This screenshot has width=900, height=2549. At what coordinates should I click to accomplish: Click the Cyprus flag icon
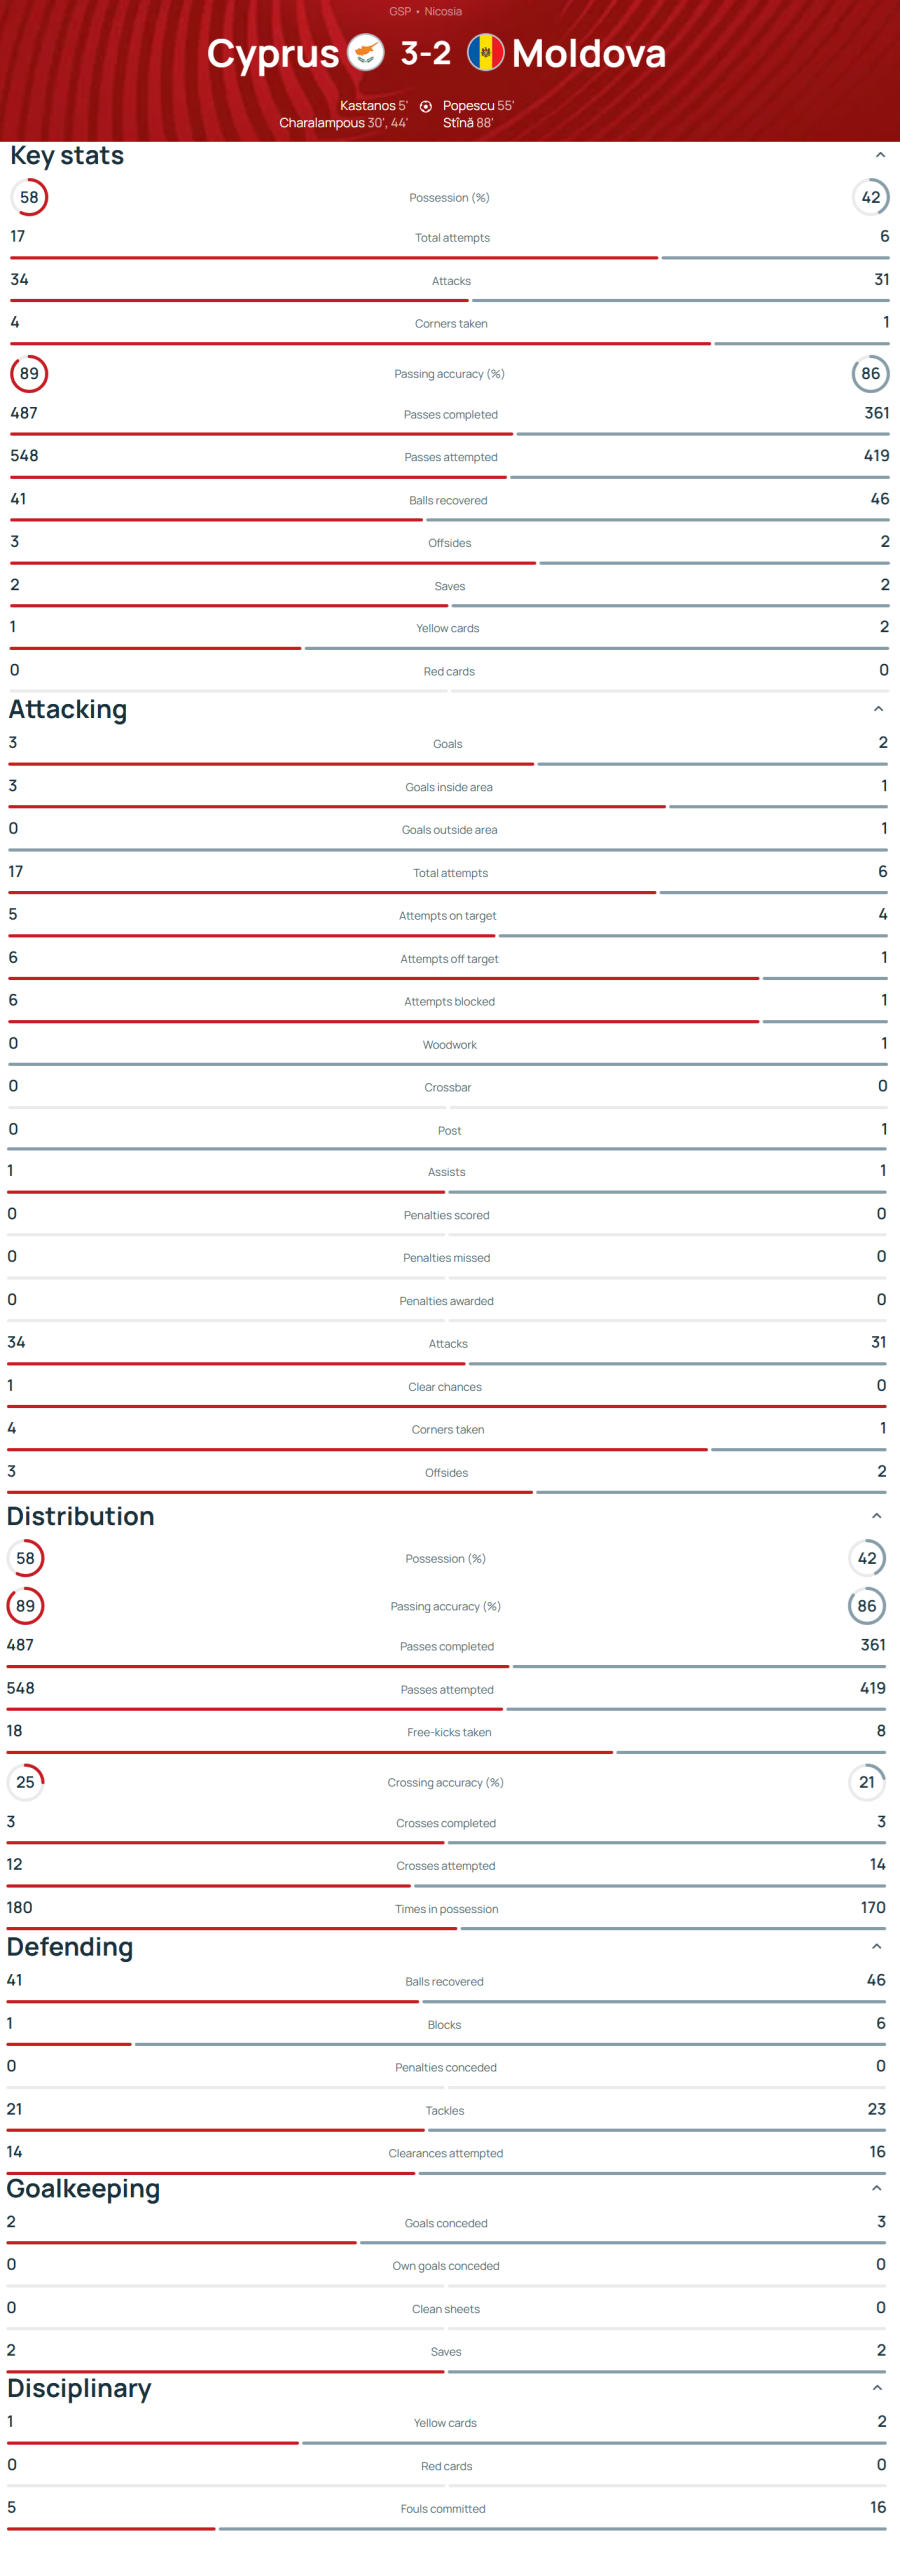coord(366,53)
